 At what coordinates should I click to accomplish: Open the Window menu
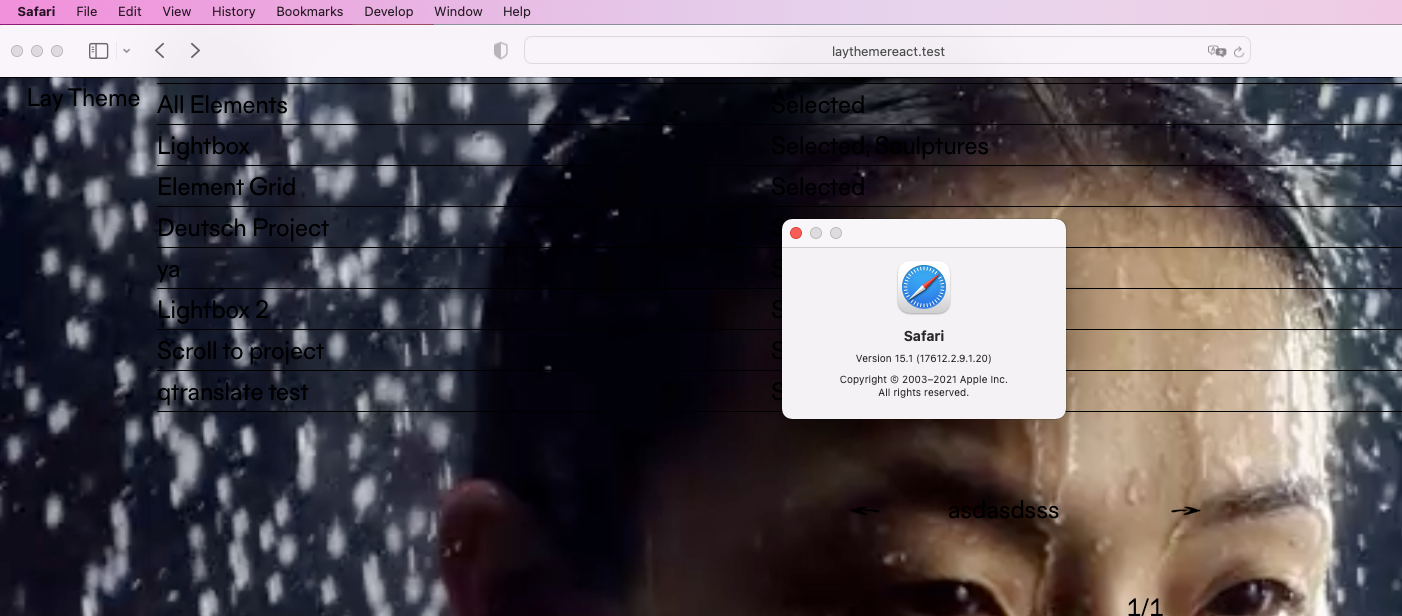tap(458, 11)
